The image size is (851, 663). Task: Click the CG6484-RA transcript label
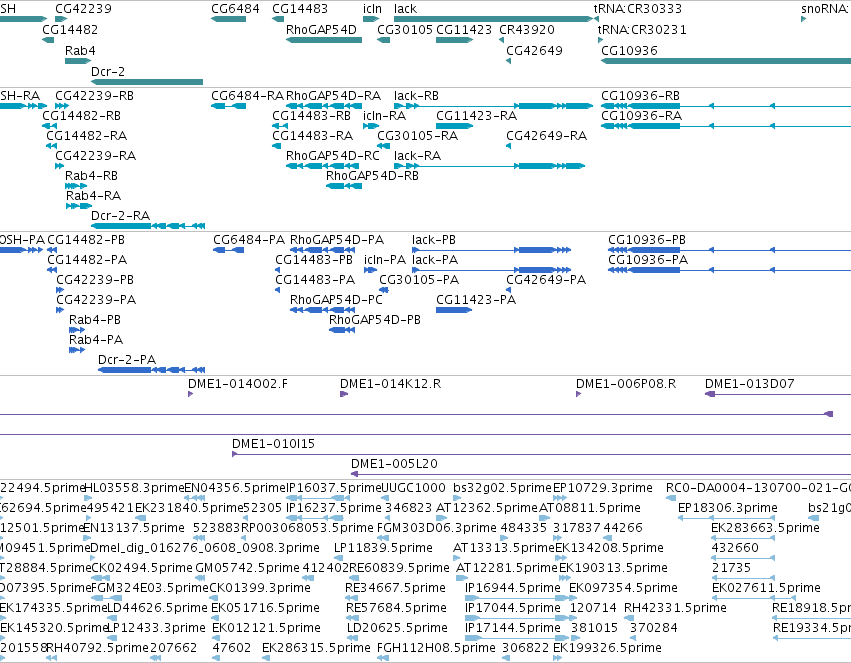pos(247,95)
